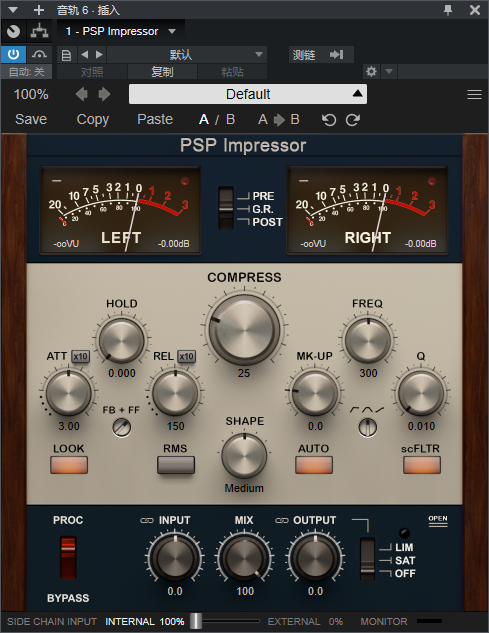The image size is (489, 633).
Task: Toggle the REL x10 button
Action: click(186, 356)
